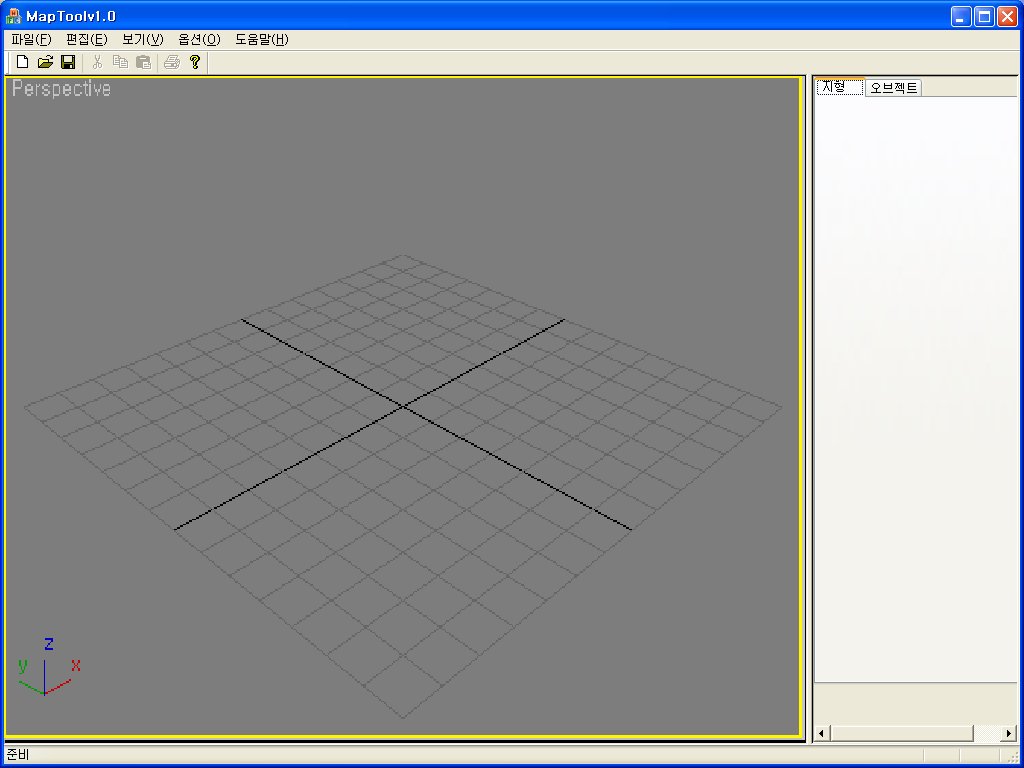Click the 준비 status bar text
This screenshot has width=1024, height=768.
point(18,755)
